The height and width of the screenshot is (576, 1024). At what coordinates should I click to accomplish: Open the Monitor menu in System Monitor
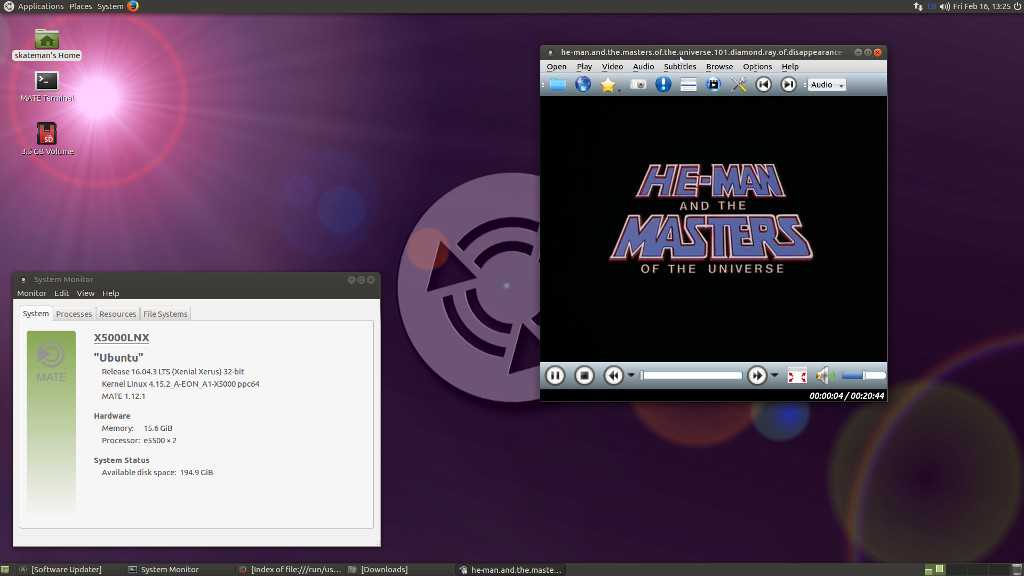tap(31, 293)
